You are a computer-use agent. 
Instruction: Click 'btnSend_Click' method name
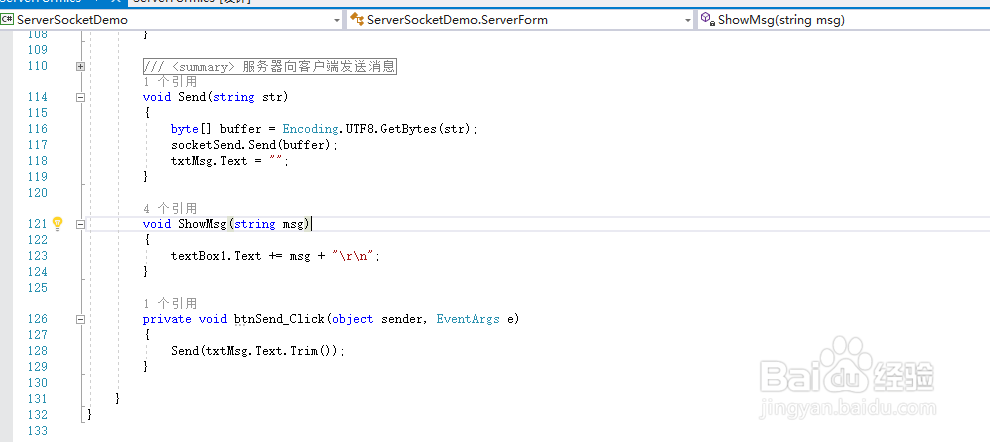(280, 319)
